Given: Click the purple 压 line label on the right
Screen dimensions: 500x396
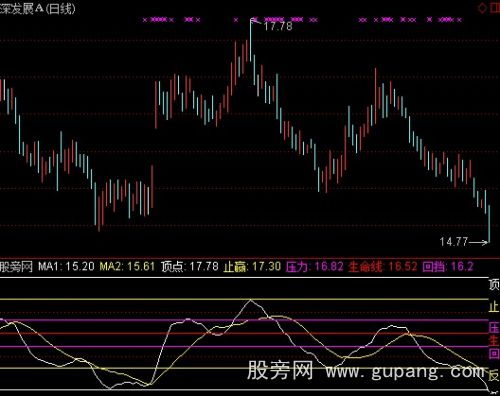Looking at the screenshot, I should pos(494,327).
